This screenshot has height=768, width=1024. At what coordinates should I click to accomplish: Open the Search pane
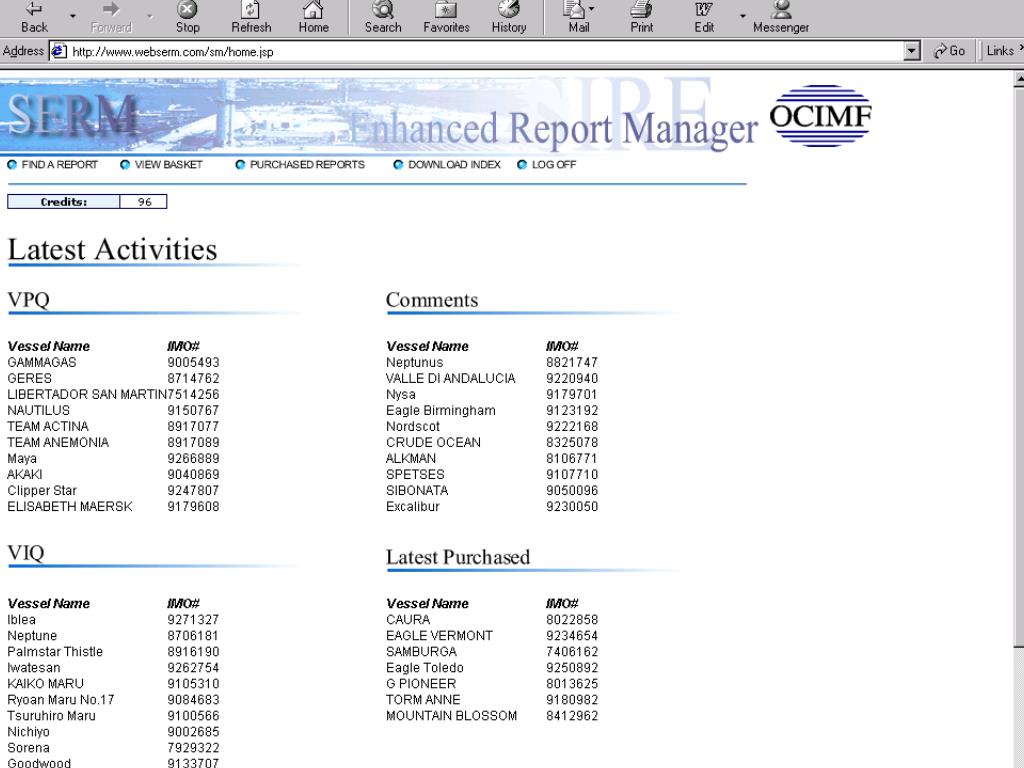[383, 18]
